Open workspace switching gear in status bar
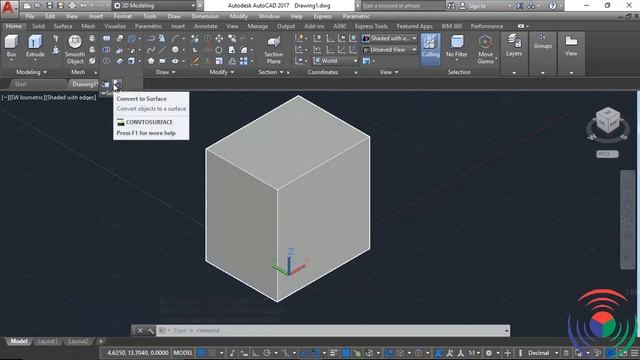Screen dimensions: 640x360 click(489, 353)
